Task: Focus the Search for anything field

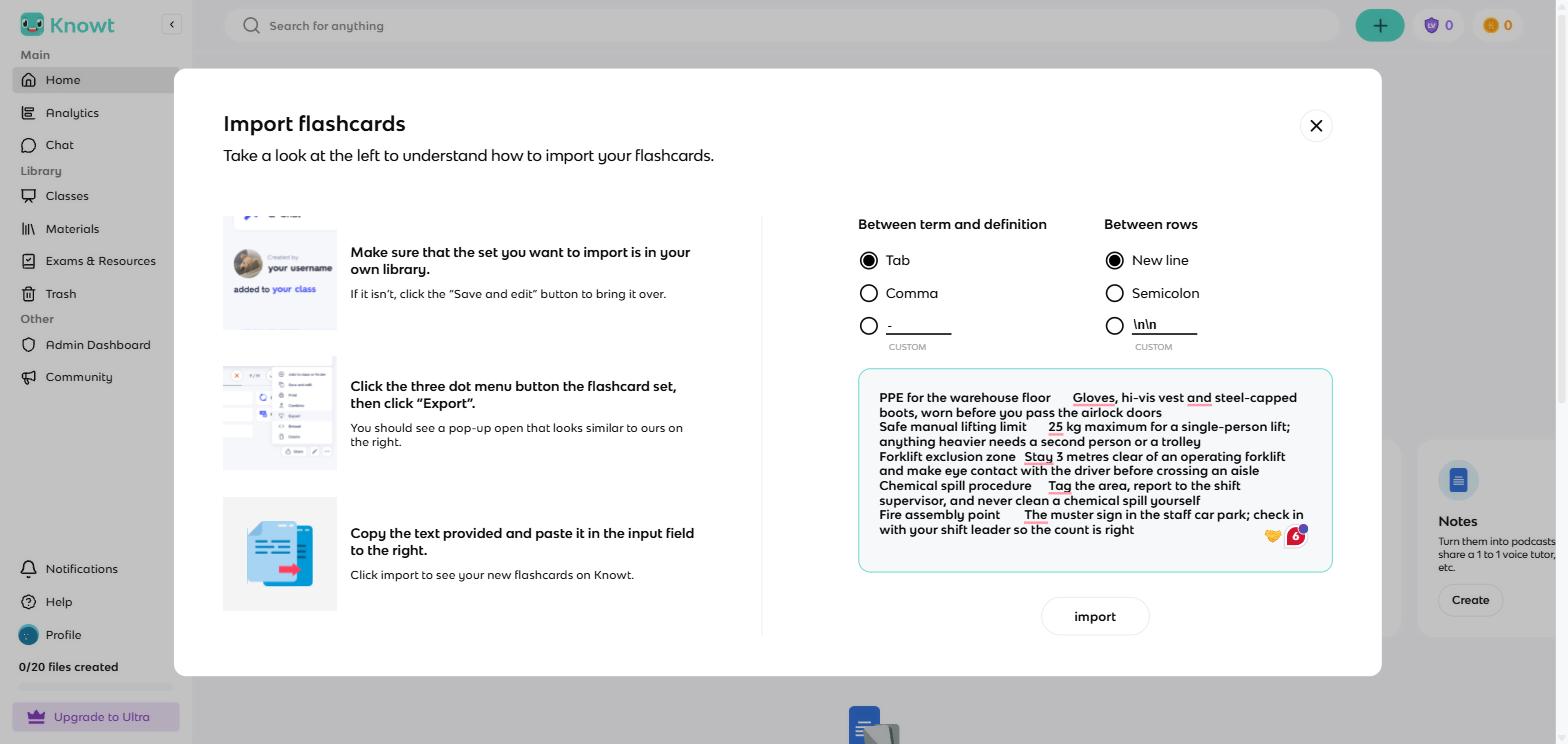Action: coord(782,26)
